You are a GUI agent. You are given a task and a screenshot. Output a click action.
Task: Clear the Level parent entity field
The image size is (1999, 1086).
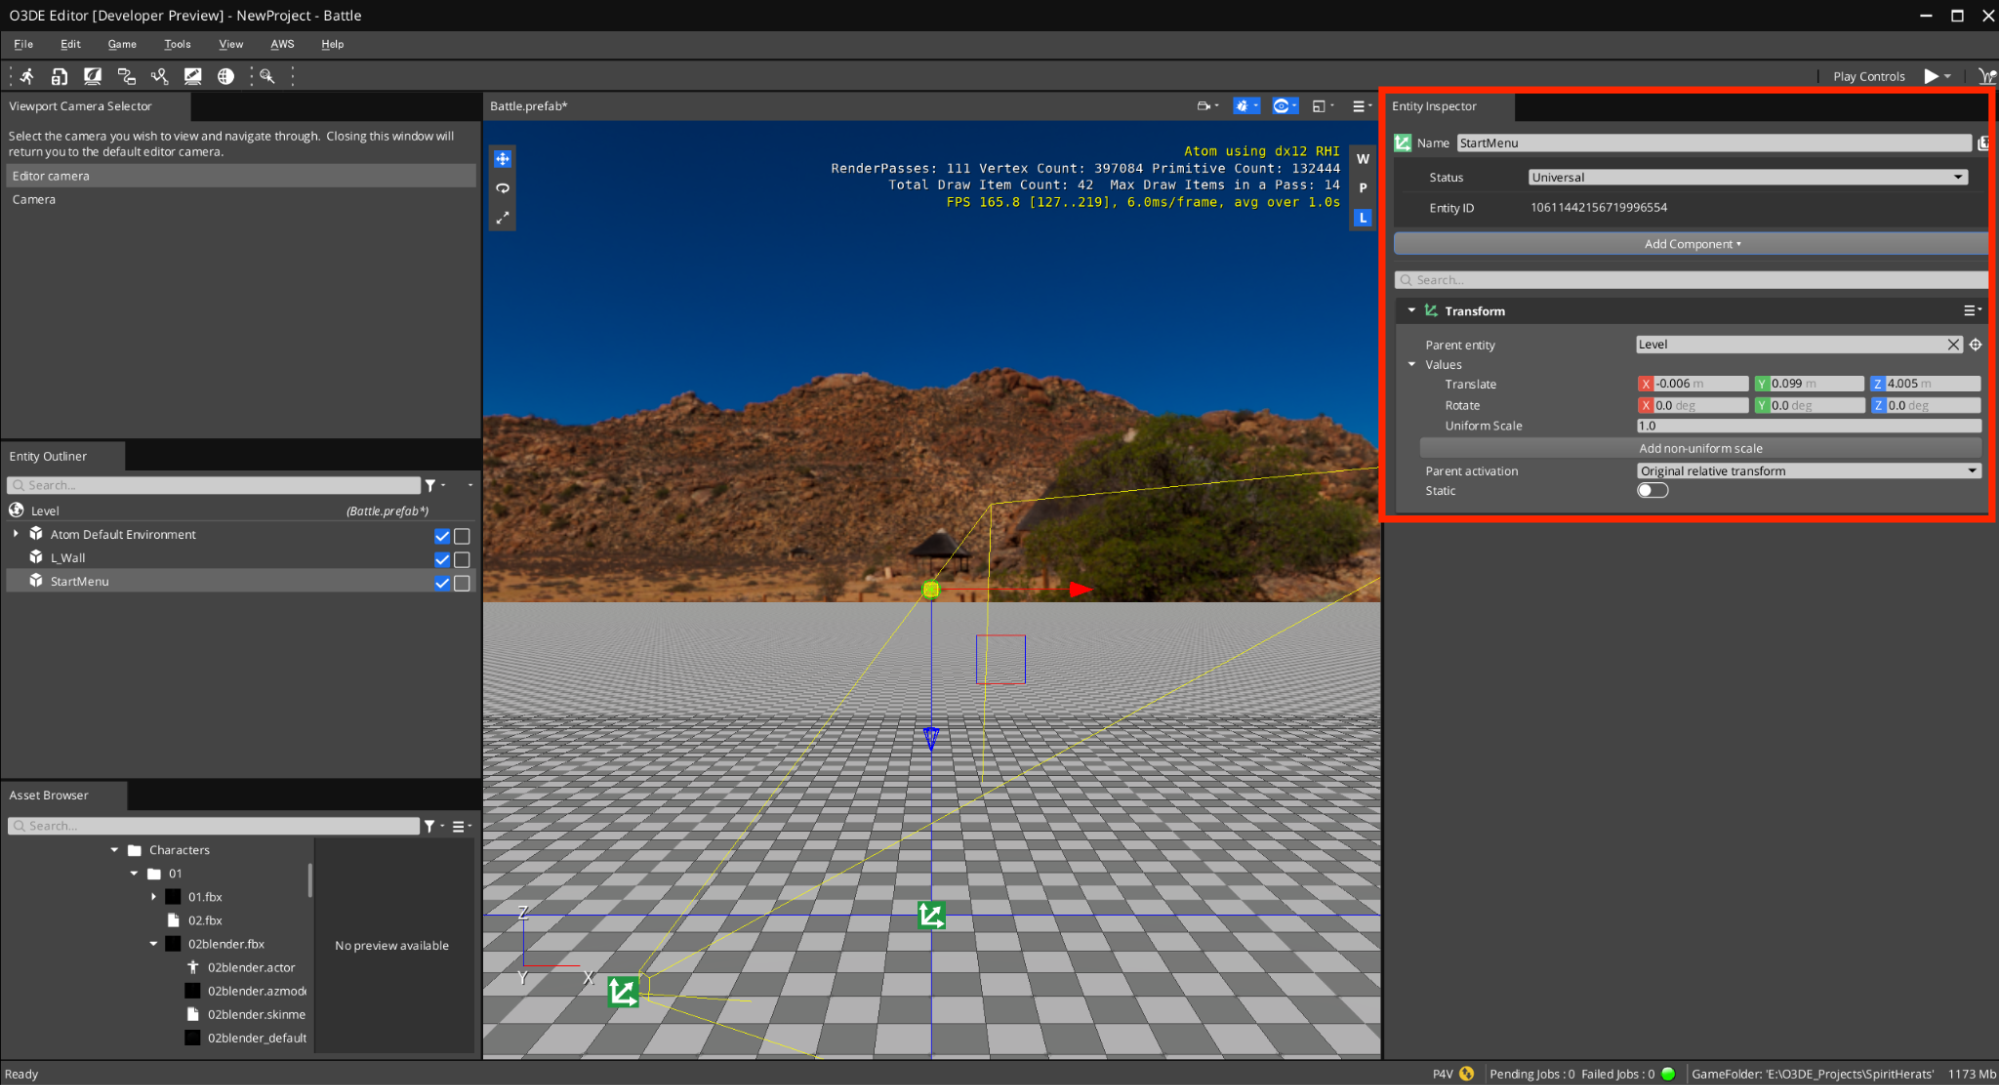[1953, 345]
